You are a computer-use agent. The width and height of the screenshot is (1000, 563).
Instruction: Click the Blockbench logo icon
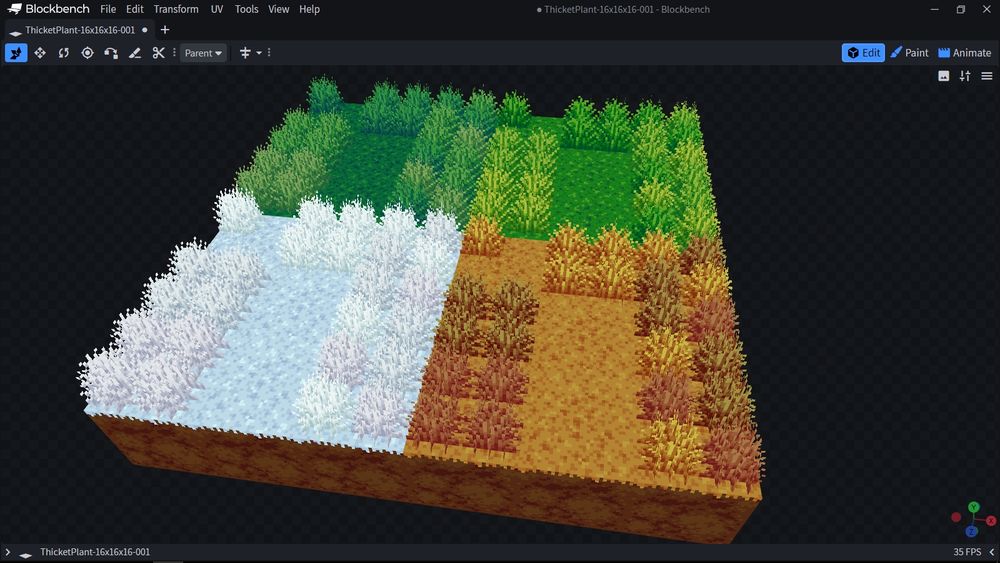tap(14, 9)
